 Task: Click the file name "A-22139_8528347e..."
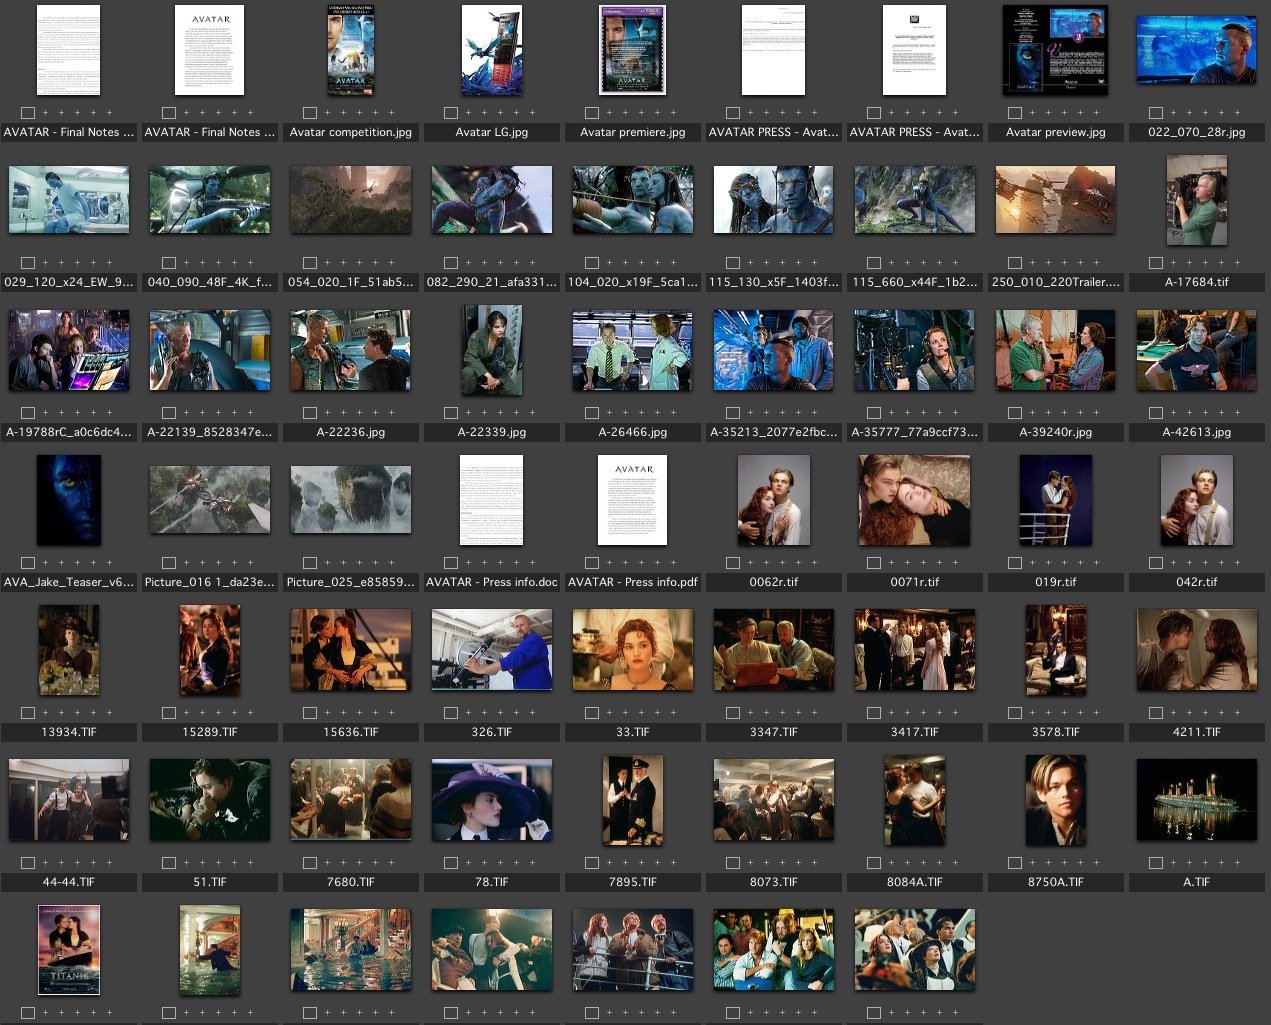click(x=209, y=432)
